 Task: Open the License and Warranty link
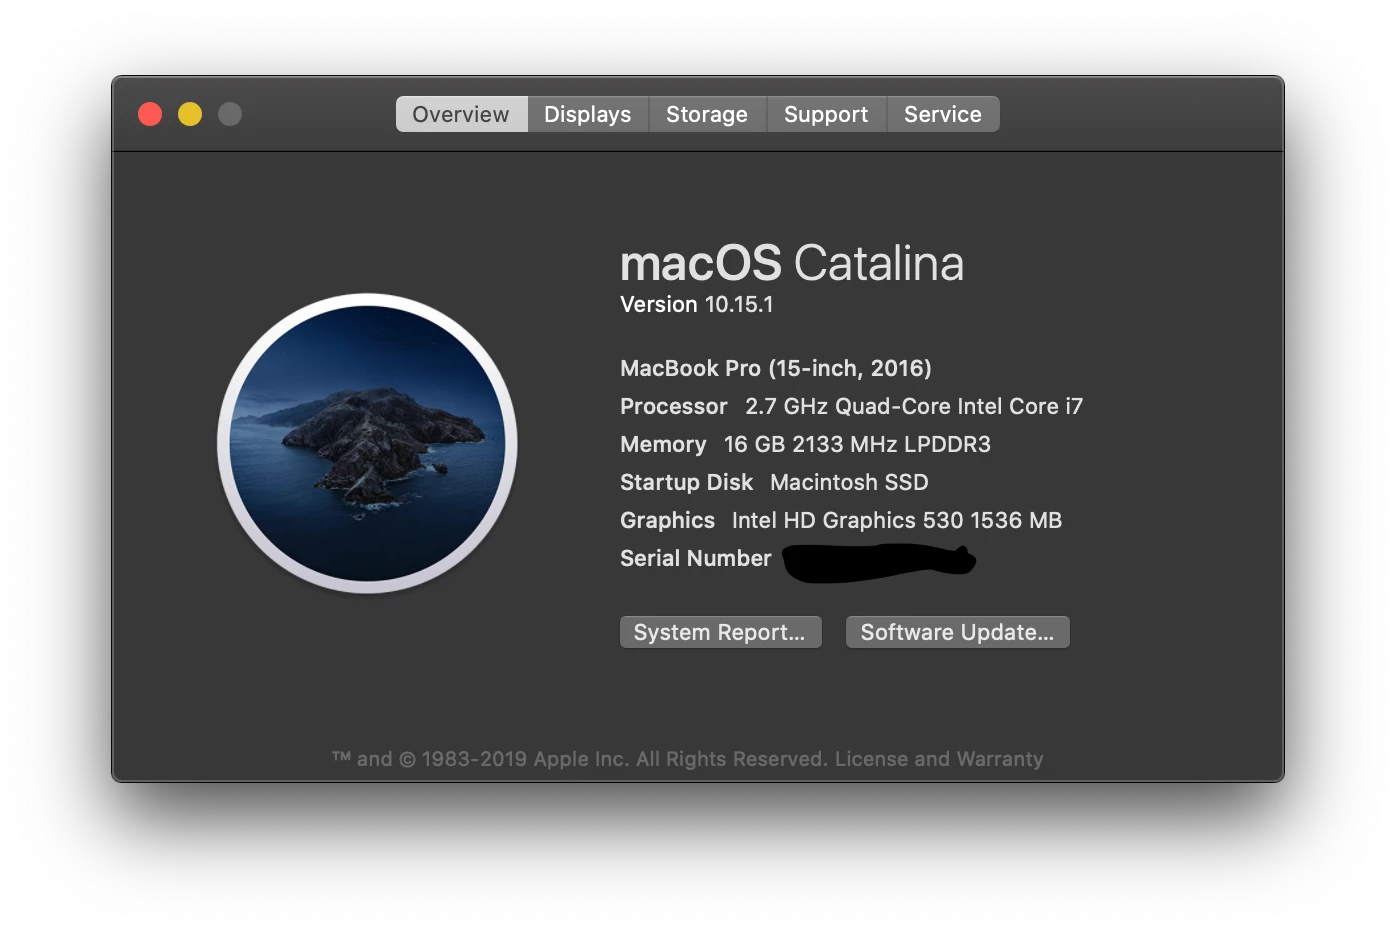939,759
